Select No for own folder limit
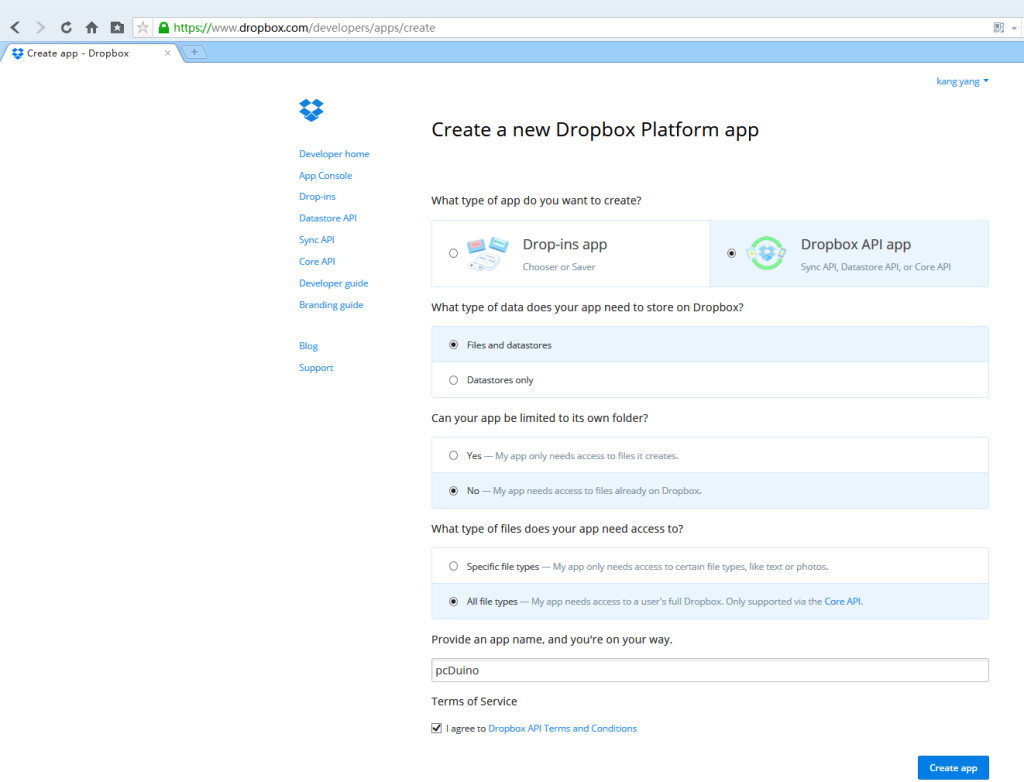1024x782 pixels. pos(453,491)
